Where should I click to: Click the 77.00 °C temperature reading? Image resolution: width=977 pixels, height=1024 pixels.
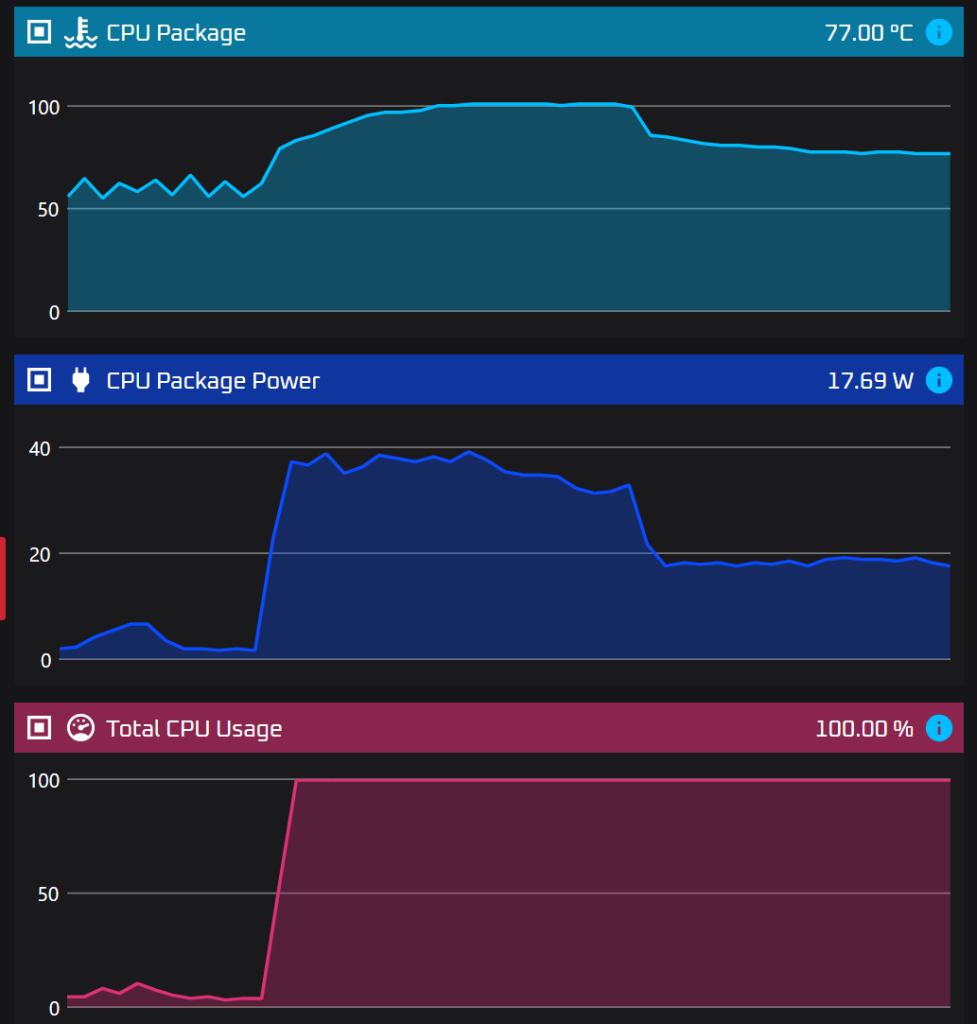tap(868, 33)
